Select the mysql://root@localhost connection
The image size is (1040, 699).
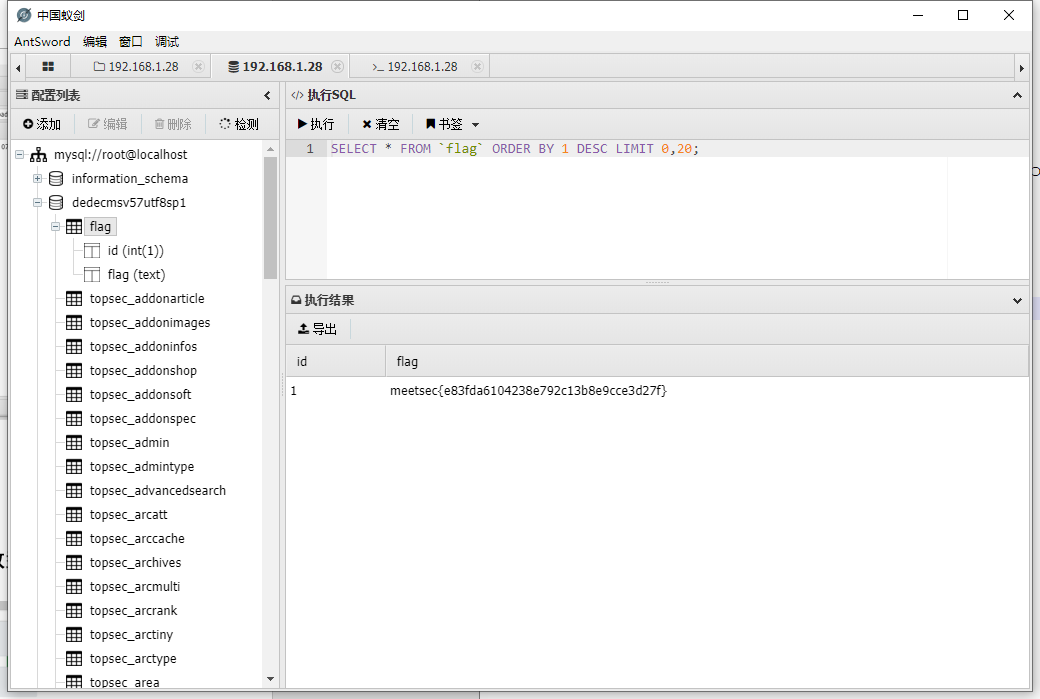pos(121,155)
